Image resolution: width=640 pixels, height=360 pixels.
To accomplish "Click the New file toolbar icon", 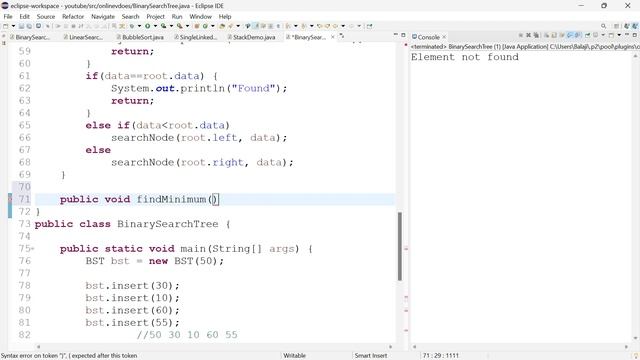I will click(5, 26).
